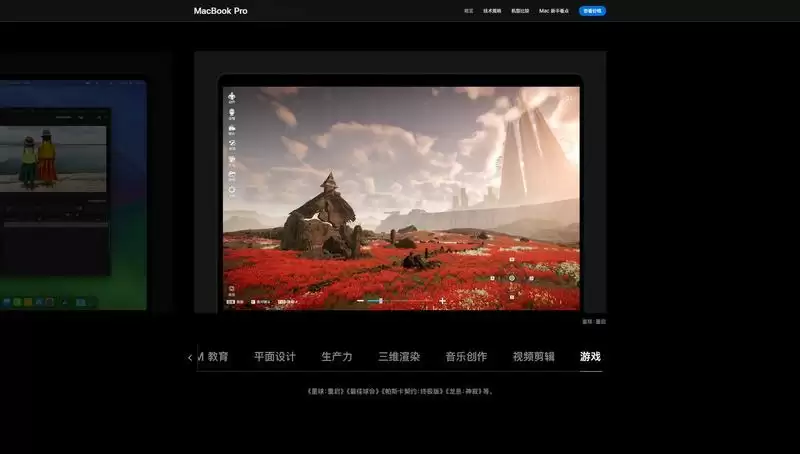Click the red flower field game image
Screen dimensions: 800x454
(401, 198)
